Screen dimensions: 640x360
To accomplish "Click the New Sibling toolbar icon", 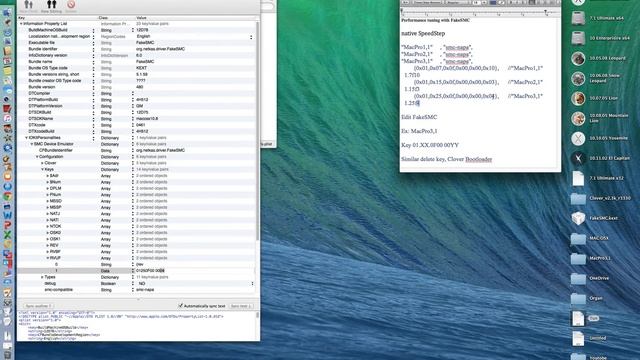I will 51,5.
